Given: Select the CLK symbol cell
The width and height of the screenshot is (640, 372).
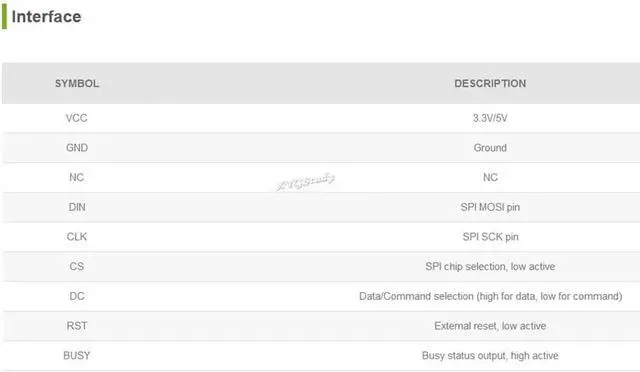Looking at the screenshot, I should click(x=77, y=237).
